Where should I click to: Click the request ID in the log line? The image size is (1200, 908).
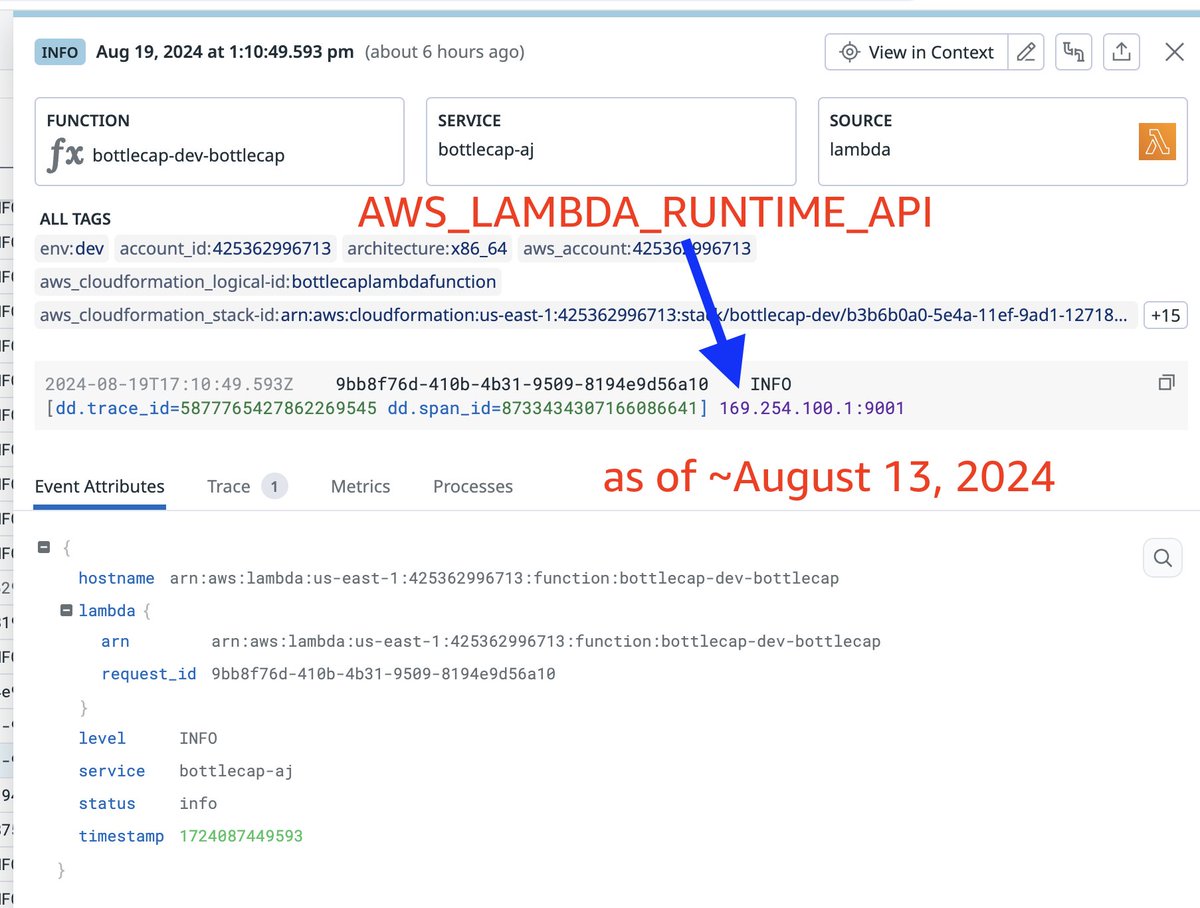522,384
